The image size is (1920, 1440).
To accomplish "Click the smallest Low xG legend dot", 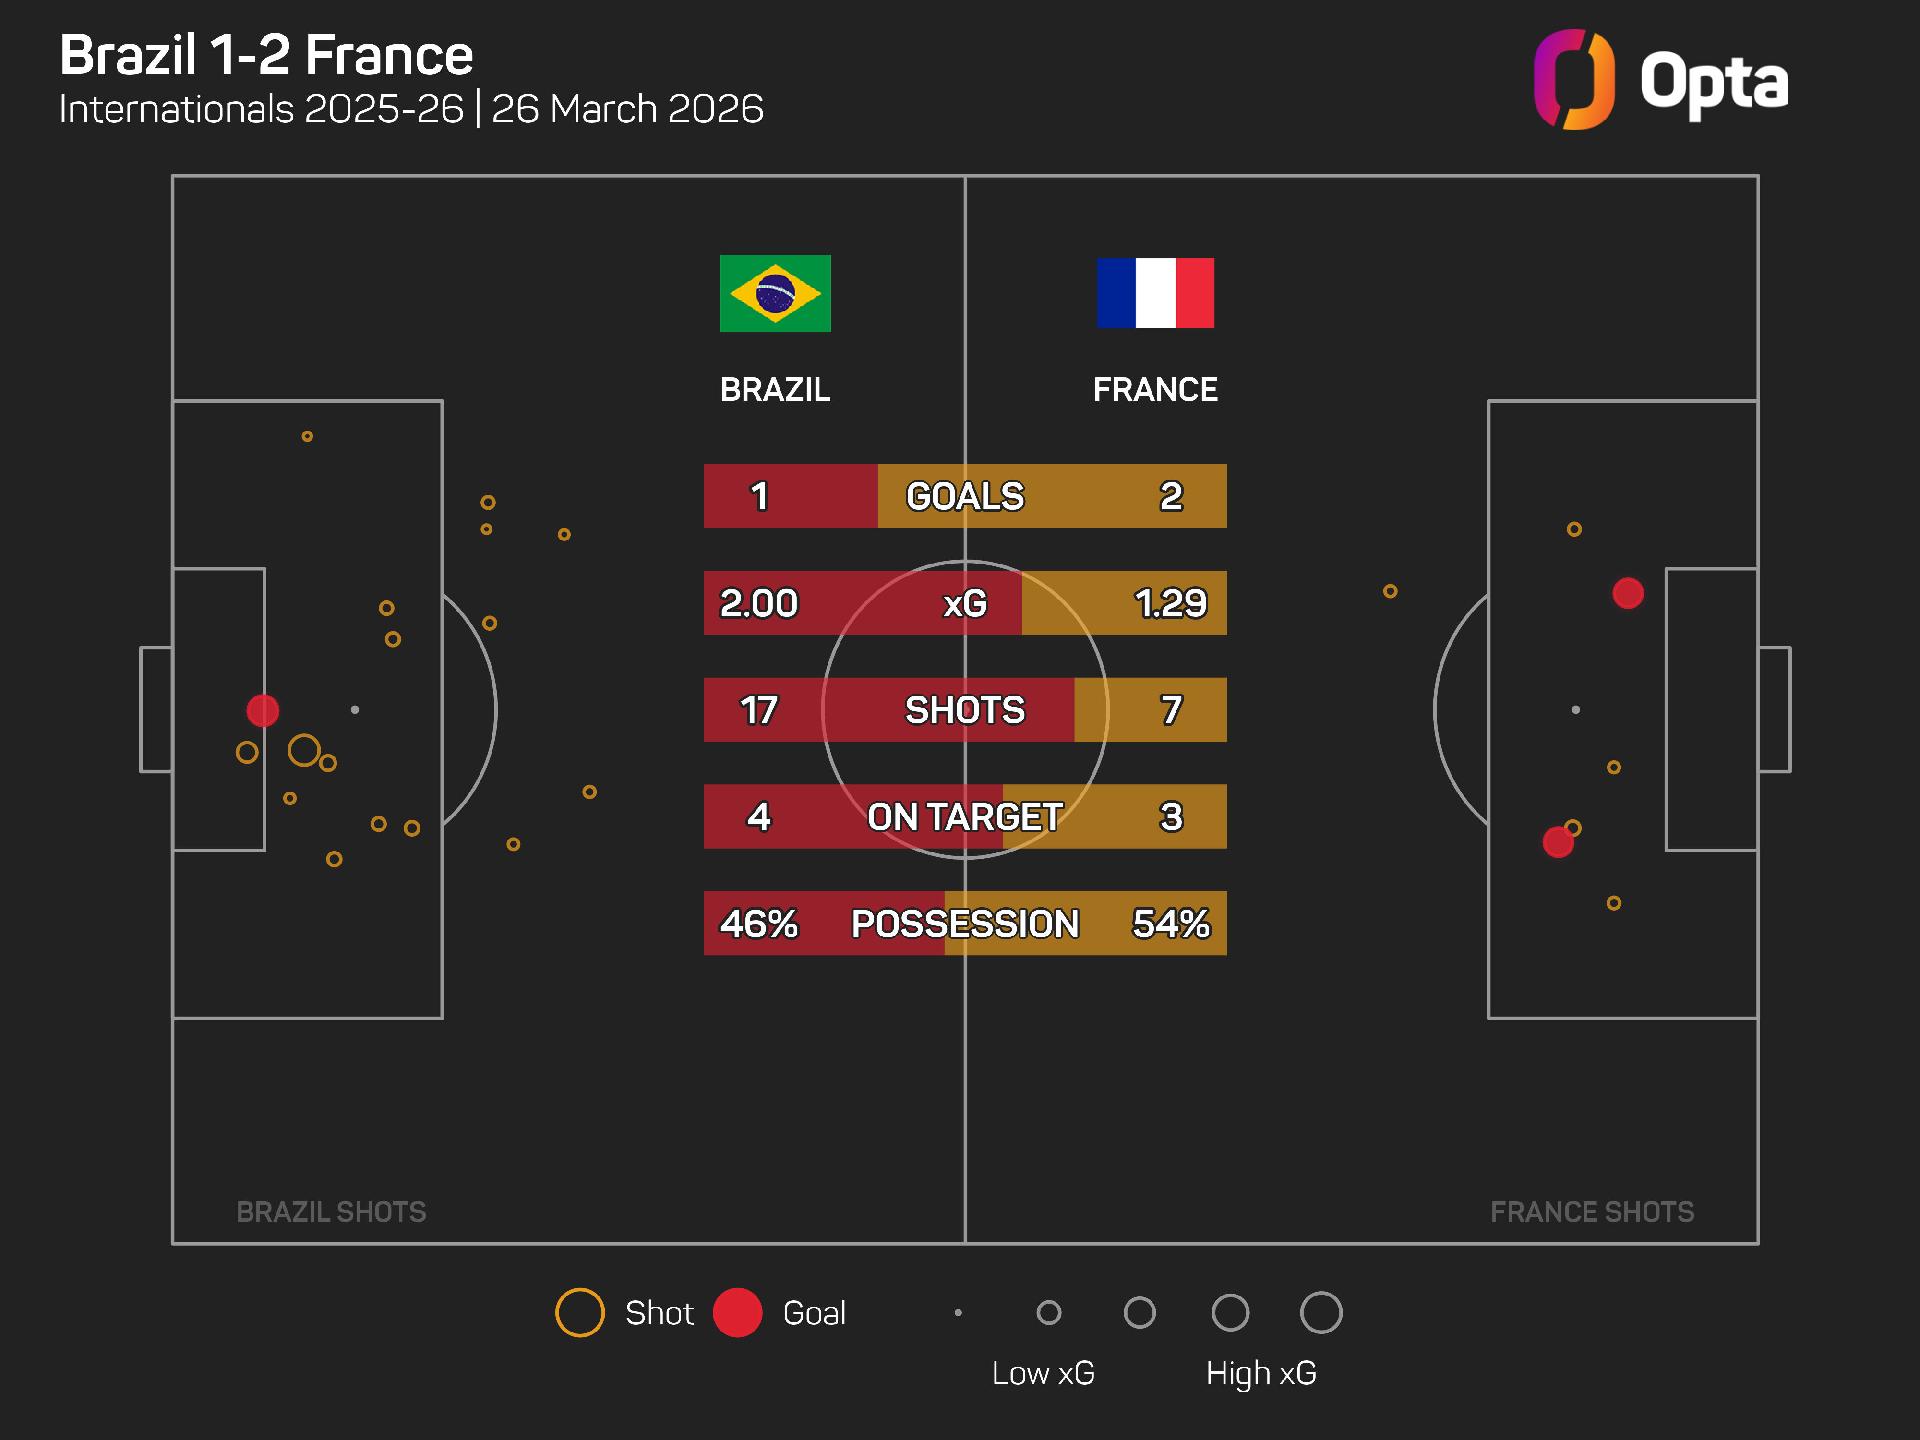I will tap(958, 1313).
